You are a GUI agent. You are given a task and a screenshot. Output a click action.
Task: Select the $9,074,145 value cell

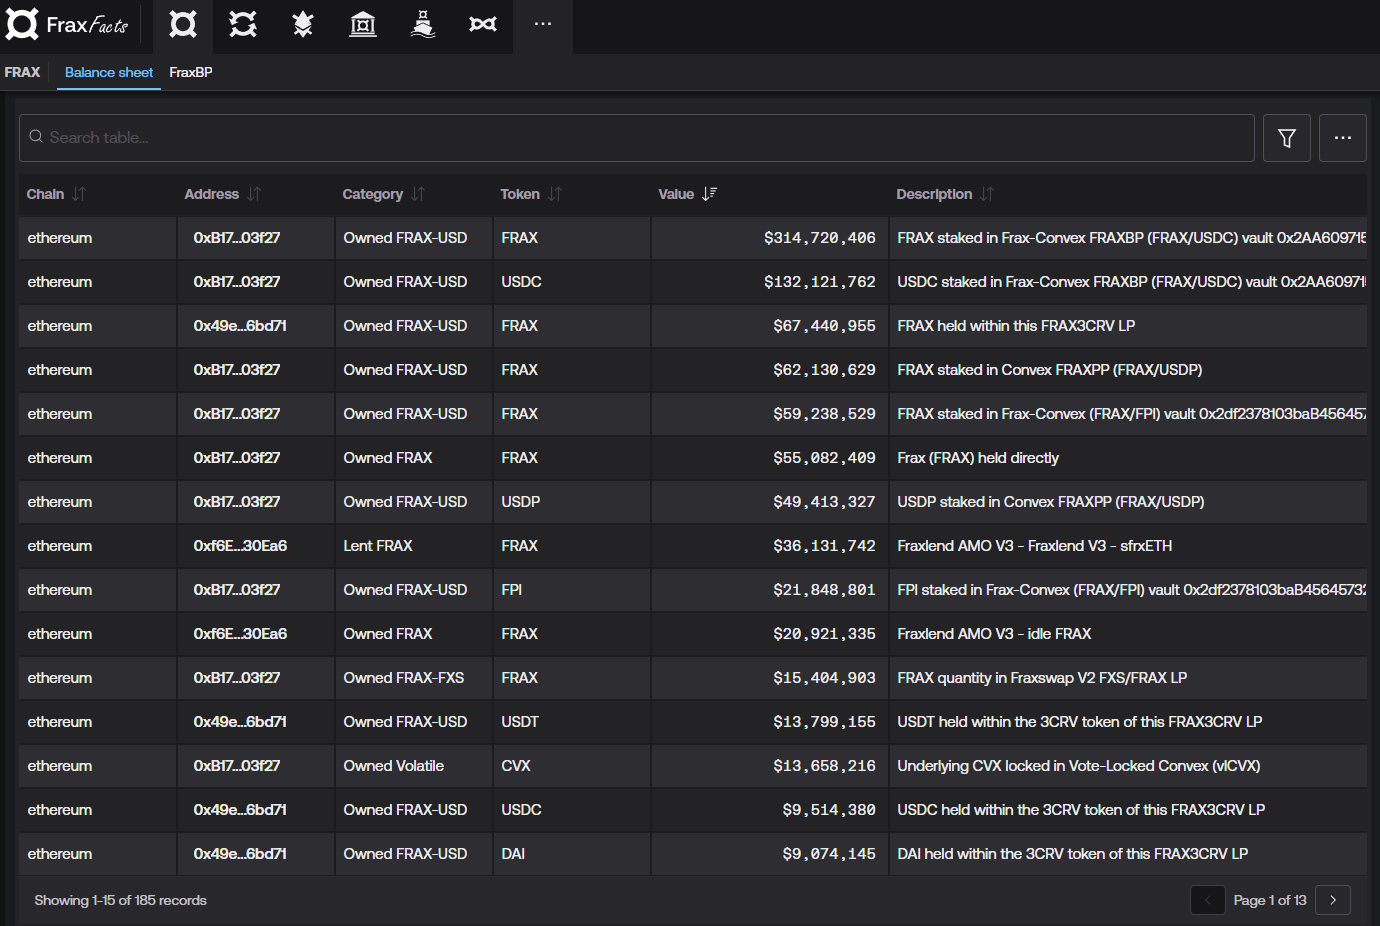coord(770,854)
